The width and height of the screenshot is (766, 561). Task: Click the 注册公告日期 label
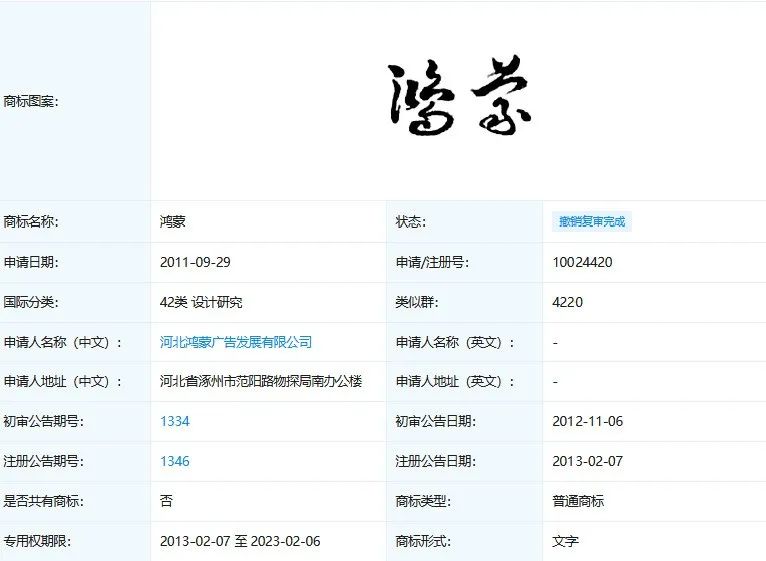[435, 461]
